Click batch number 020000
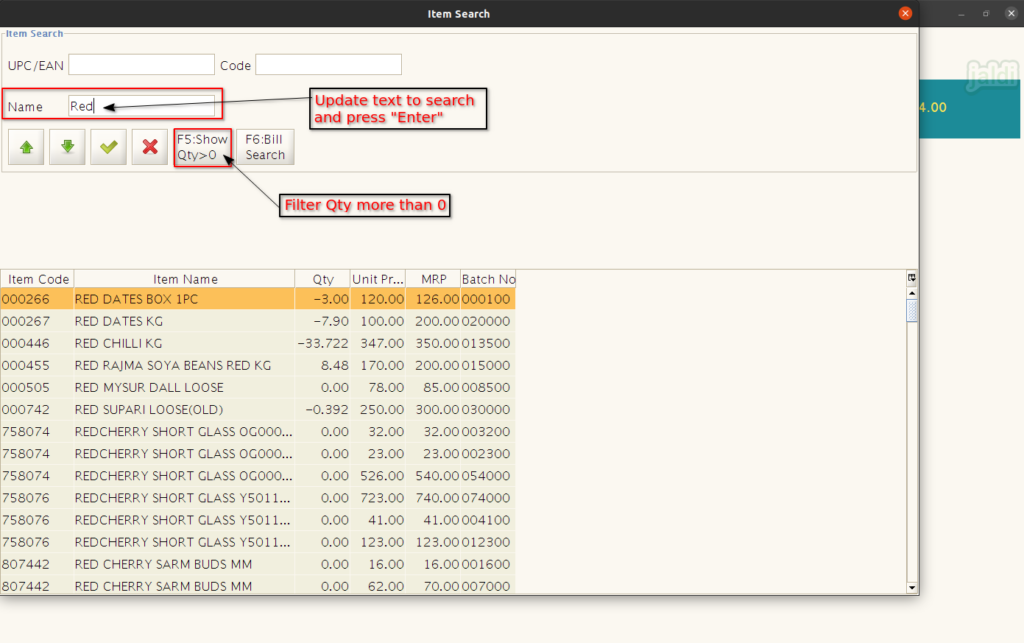The height and width of the screenshot is (643, 1024). 488,321
